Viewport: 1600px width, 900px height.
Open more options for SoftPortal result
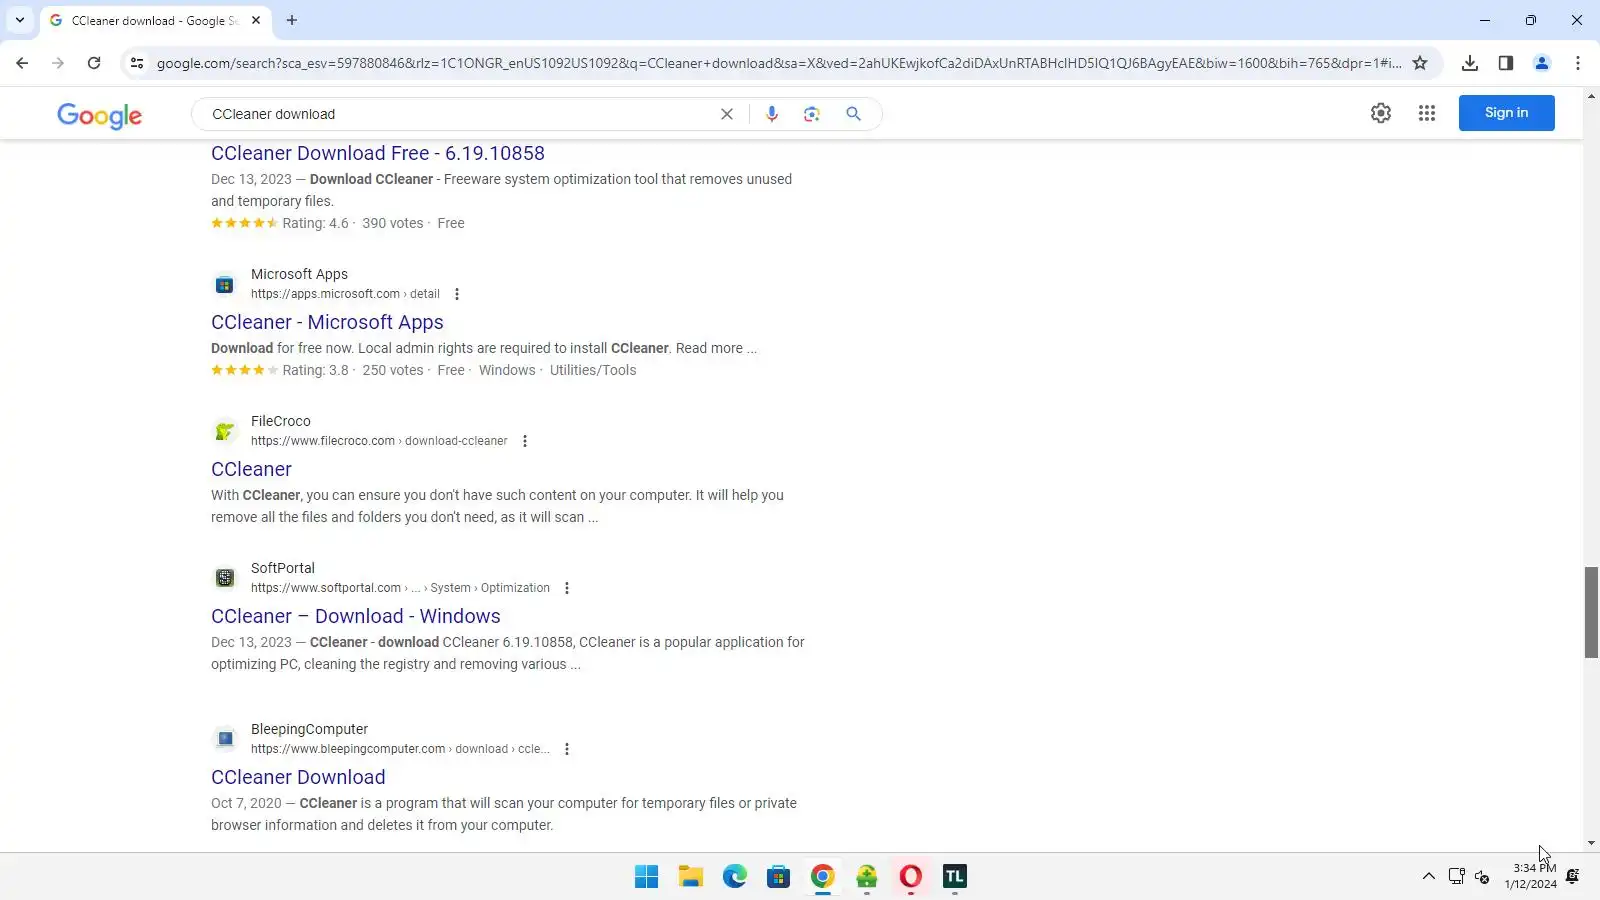click(x=567, y=588)
